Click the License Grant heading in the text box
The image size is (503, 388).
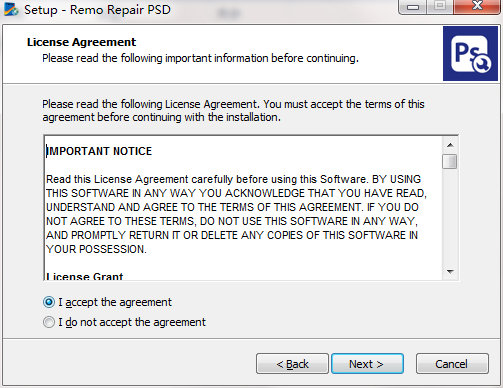(85, 276)
